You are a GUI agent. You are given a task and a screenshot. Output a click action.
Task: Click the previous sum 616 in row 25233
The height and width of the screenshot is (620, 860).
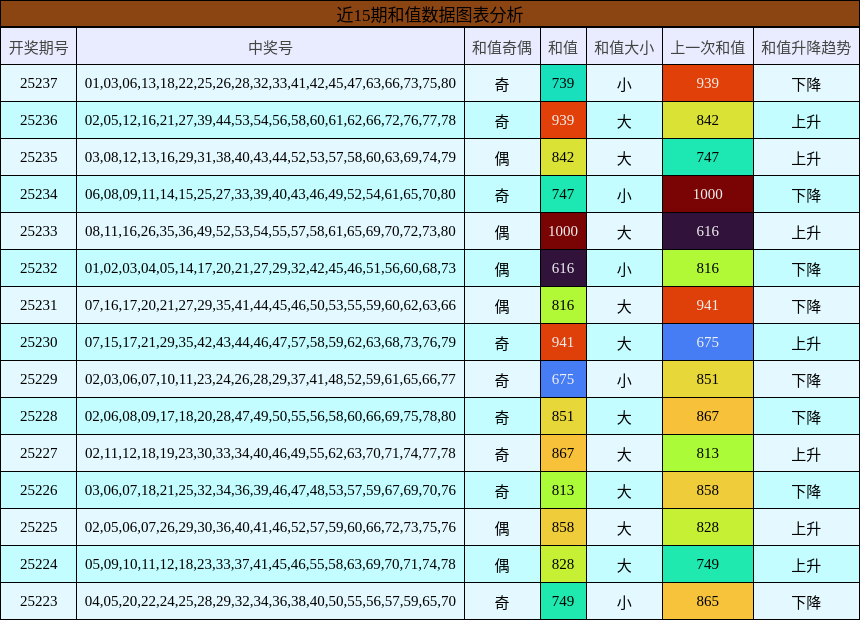[708, 232]
